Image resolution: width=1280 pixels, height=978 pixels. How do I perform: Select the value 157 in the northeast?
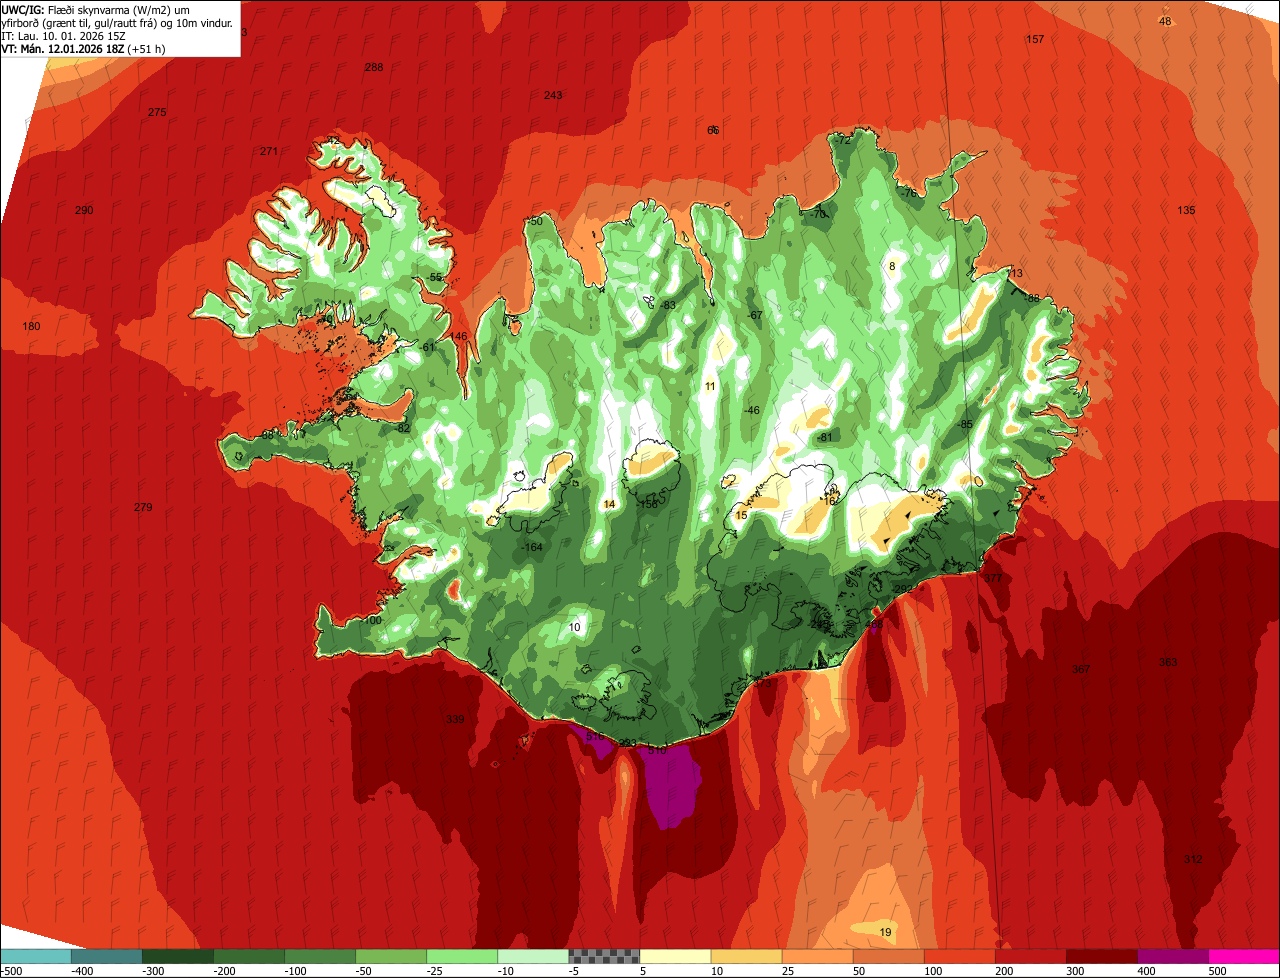click(x=1035, y=39)
